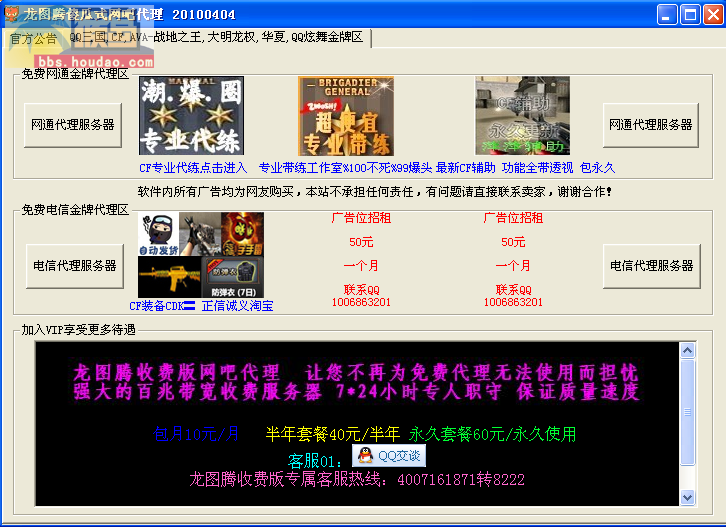Click the first 联系QQ 1006863201 text

pos(361,296)
